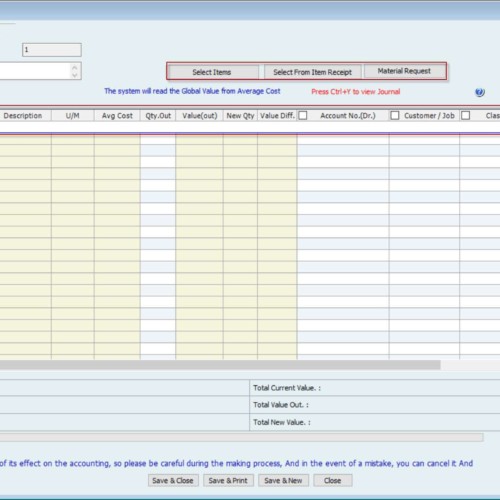Tick the checkbox before the Class column
The width and height of the screenshot is (500, 500).
[x=466, y=115]
